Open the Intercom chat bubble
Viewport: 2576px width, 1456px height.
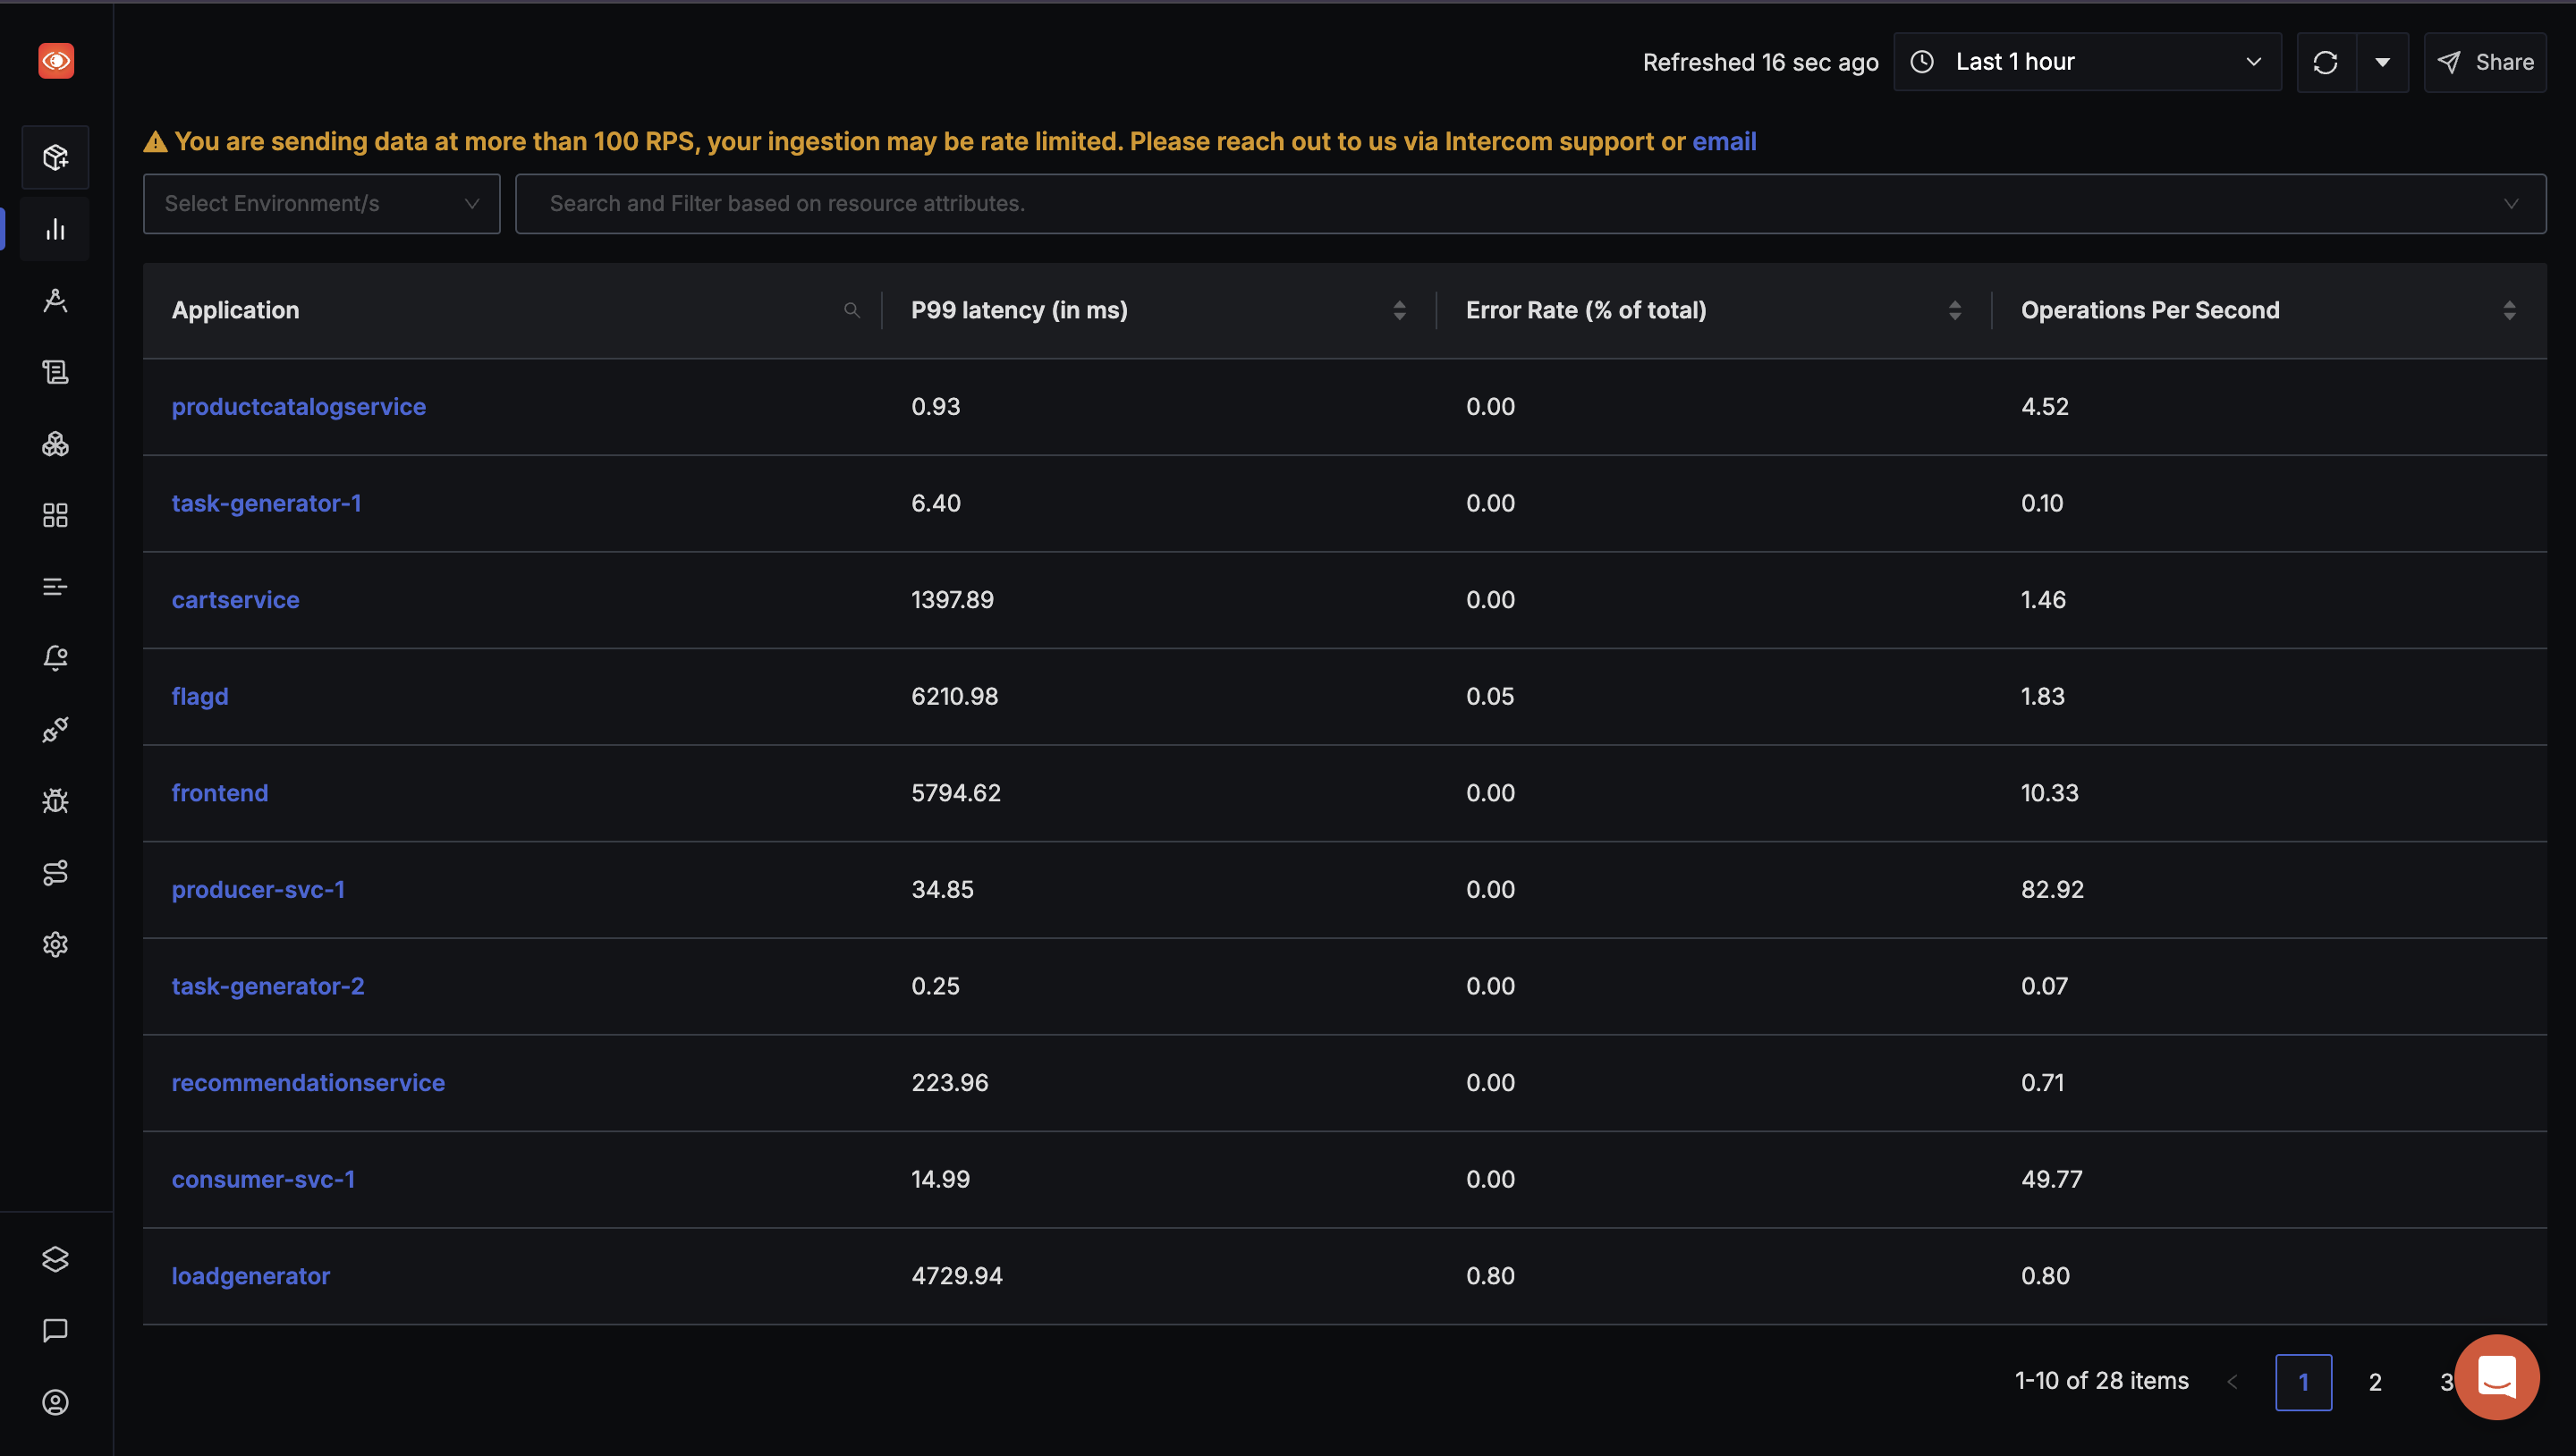point(2496,1377)
